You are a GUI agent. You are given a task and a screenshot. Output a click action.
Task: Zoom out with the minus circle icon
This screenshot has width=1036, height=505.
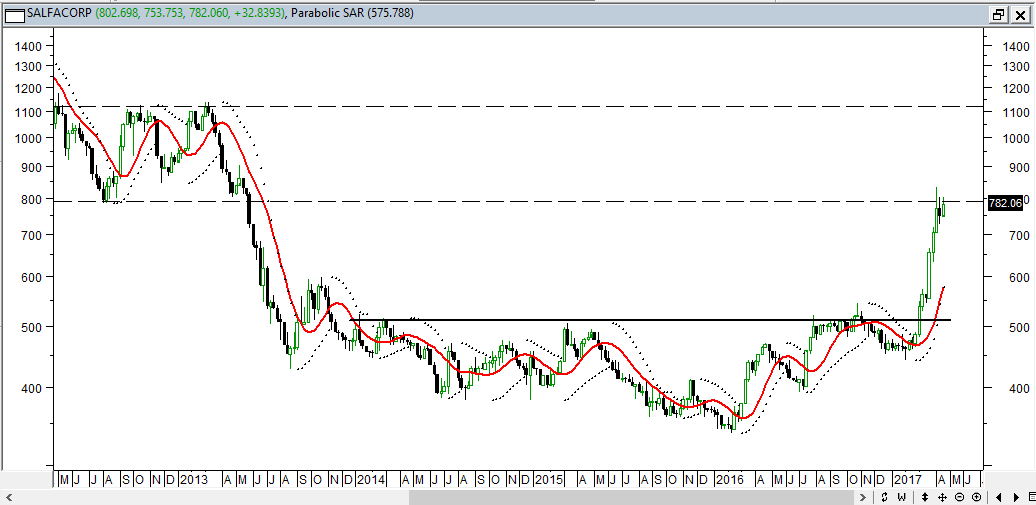click(960, 497)
